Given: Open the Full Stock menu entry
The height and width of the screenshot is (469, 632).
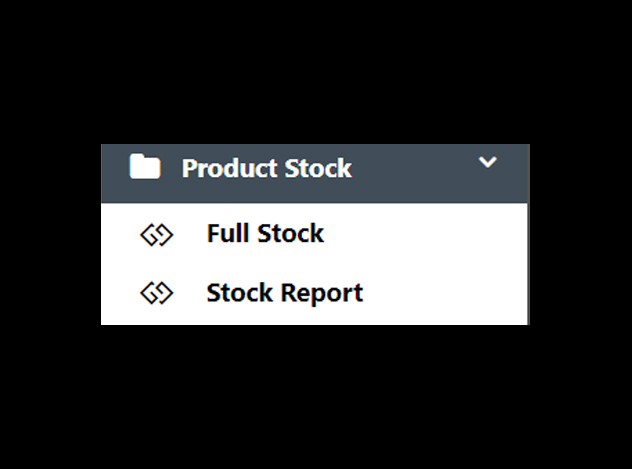Looking at the screenshot, I should [314, 233].
